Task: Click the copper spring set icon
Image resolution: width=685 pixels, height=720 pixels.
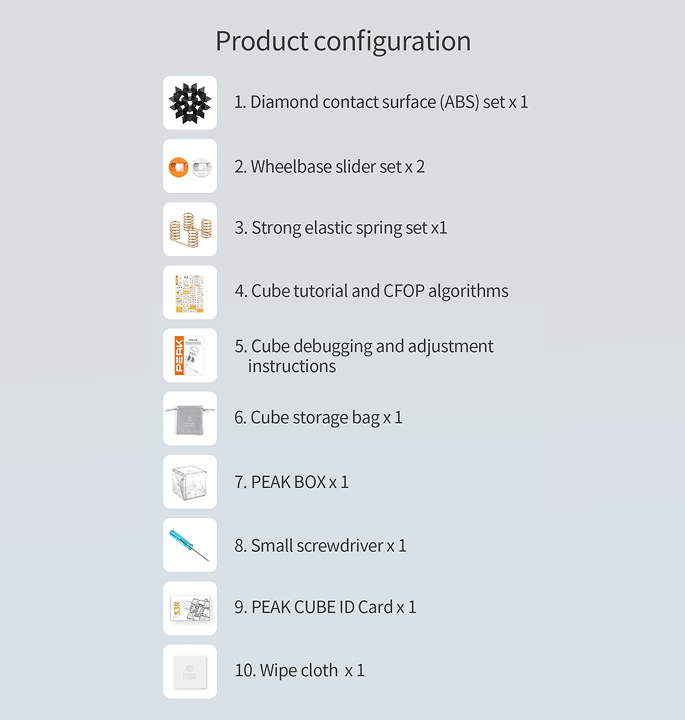Action: (190, 229)
